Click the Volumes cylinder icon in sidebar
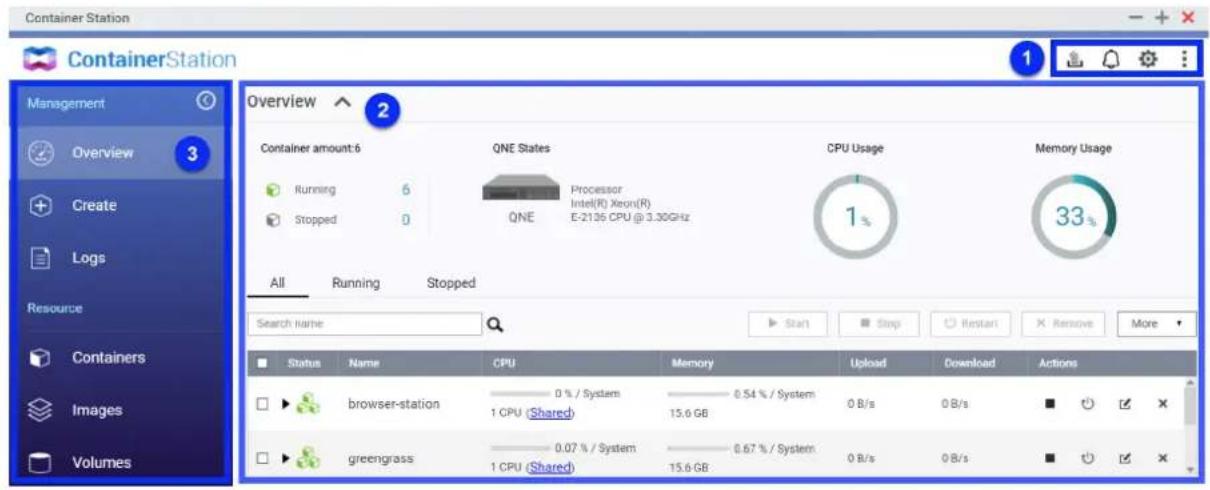The width and height of the screenshot is (1210, 490). [41, 463]
